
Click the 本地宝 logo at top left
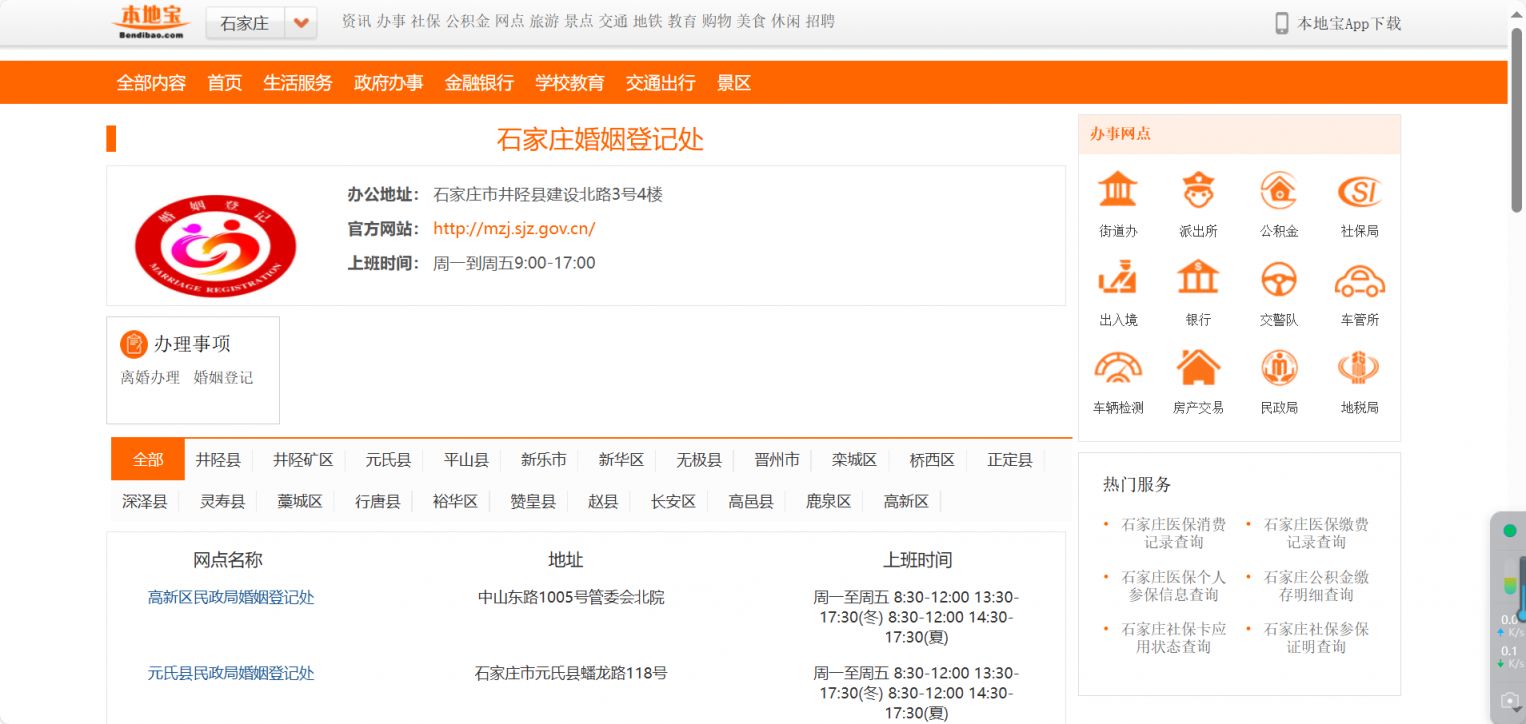pos(150,21)
